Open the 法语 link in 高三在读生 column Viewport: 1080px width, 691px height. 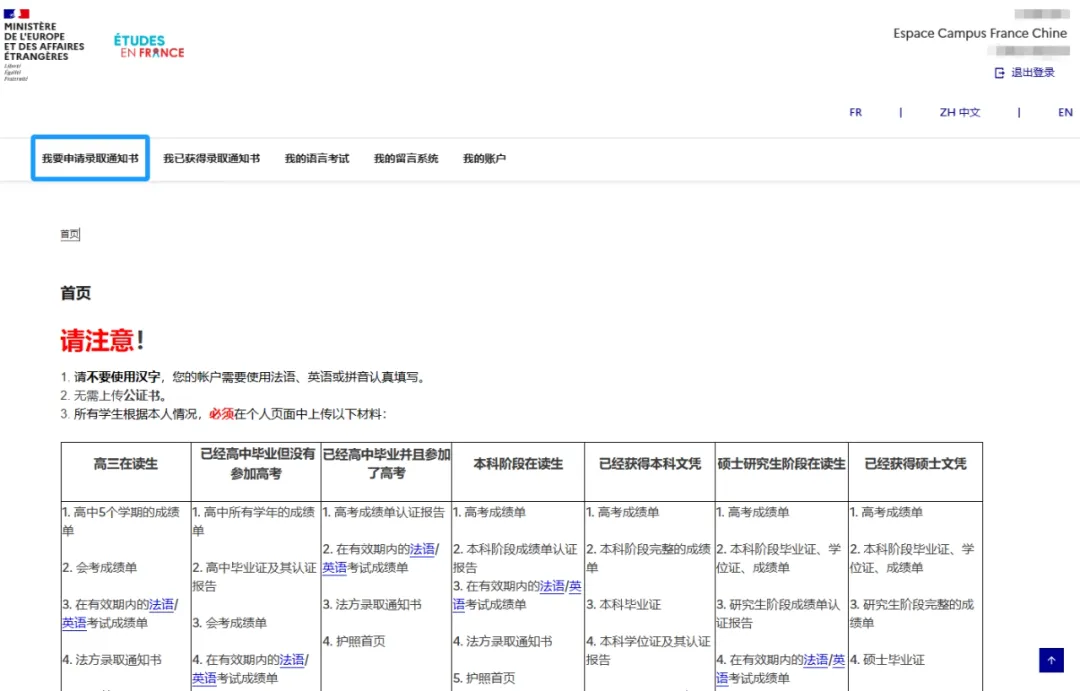pos(160,604)
